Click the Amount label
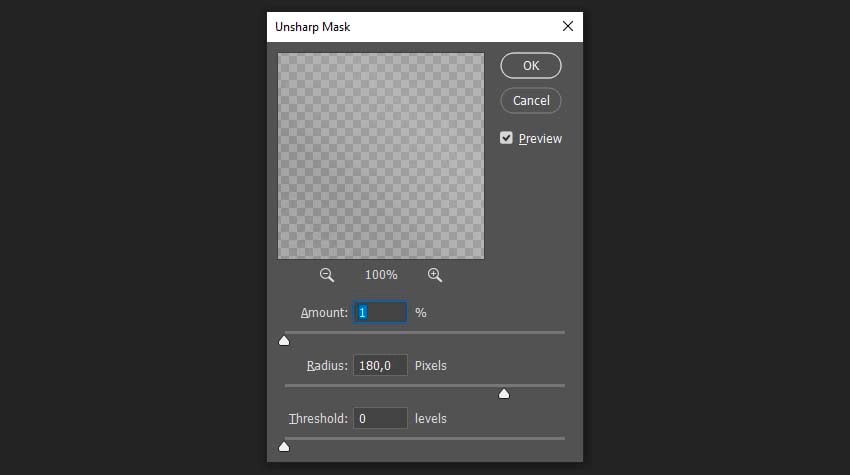The width and height of the screenshot is (850, 475). tap(324, 313)
